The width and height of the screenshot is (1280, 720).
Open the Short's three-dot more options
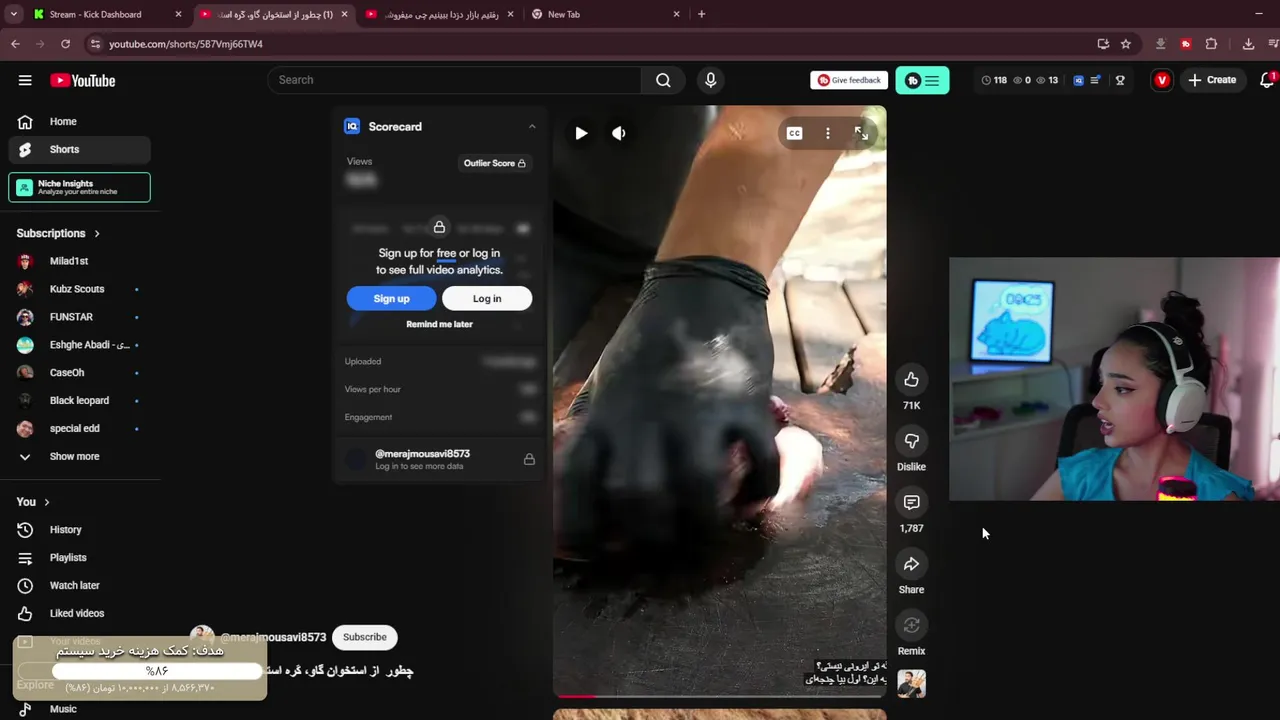[827, 133]
